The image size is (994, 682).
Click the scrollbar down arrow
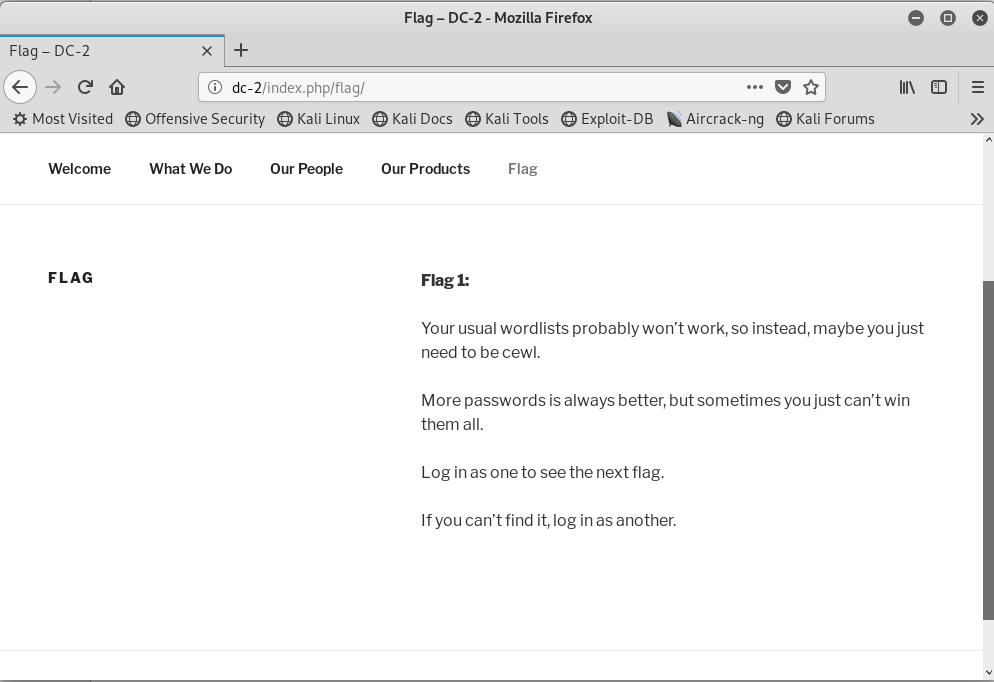(988, 673)
